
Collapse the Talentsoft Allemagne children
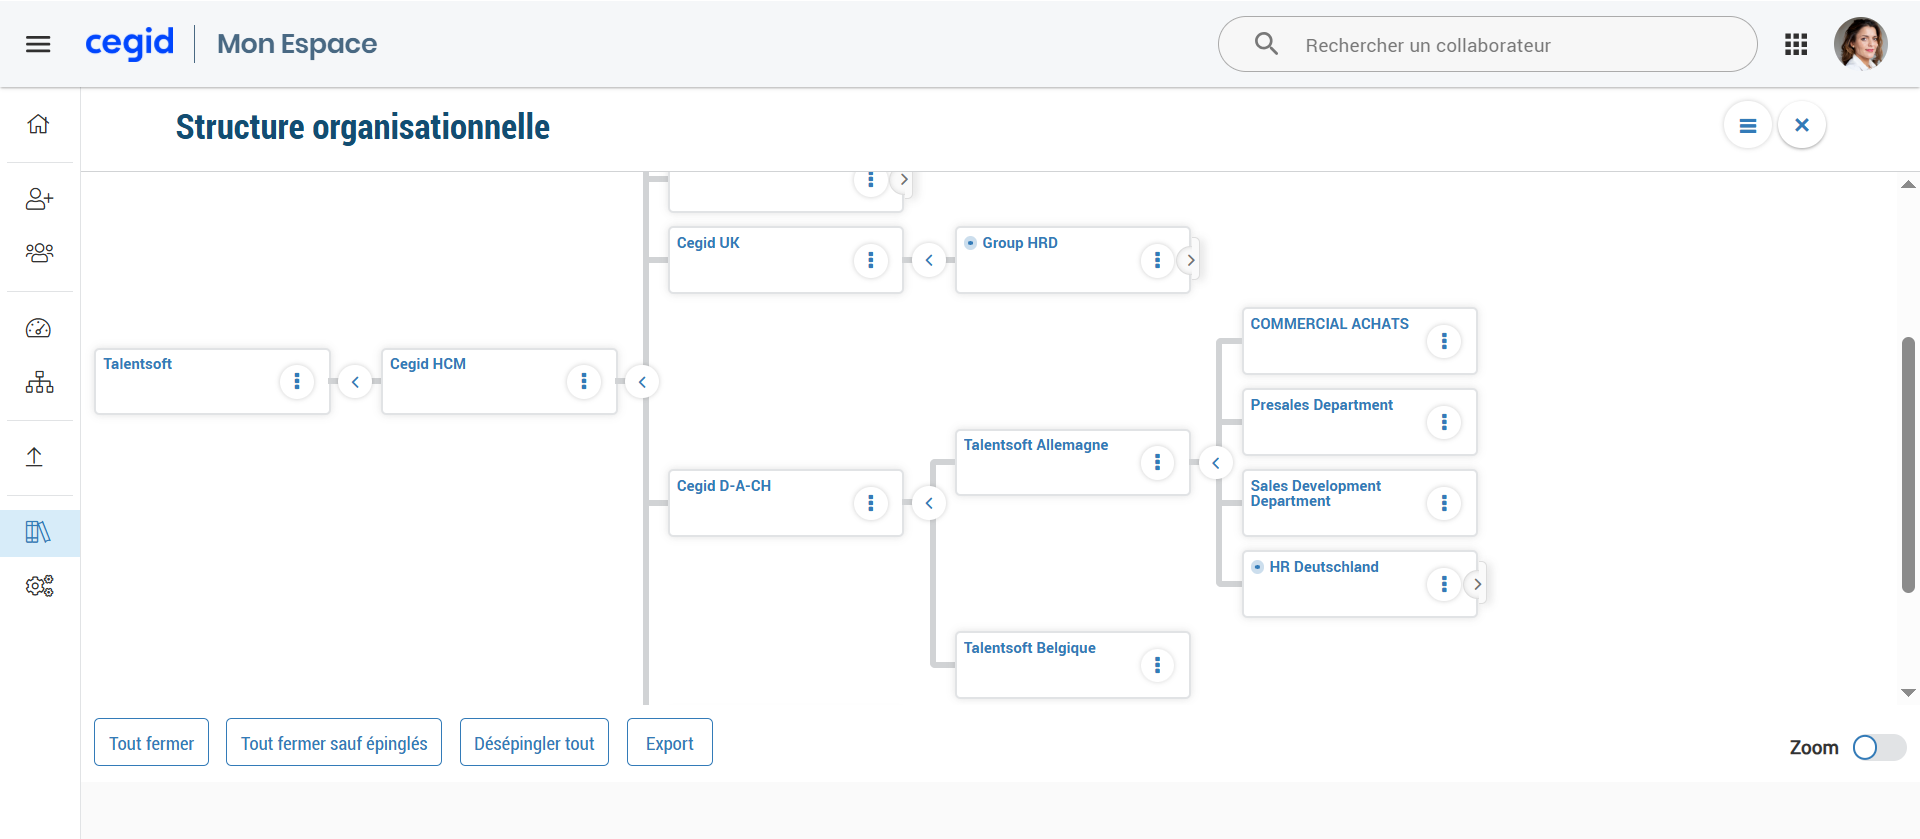(1215, 463)
